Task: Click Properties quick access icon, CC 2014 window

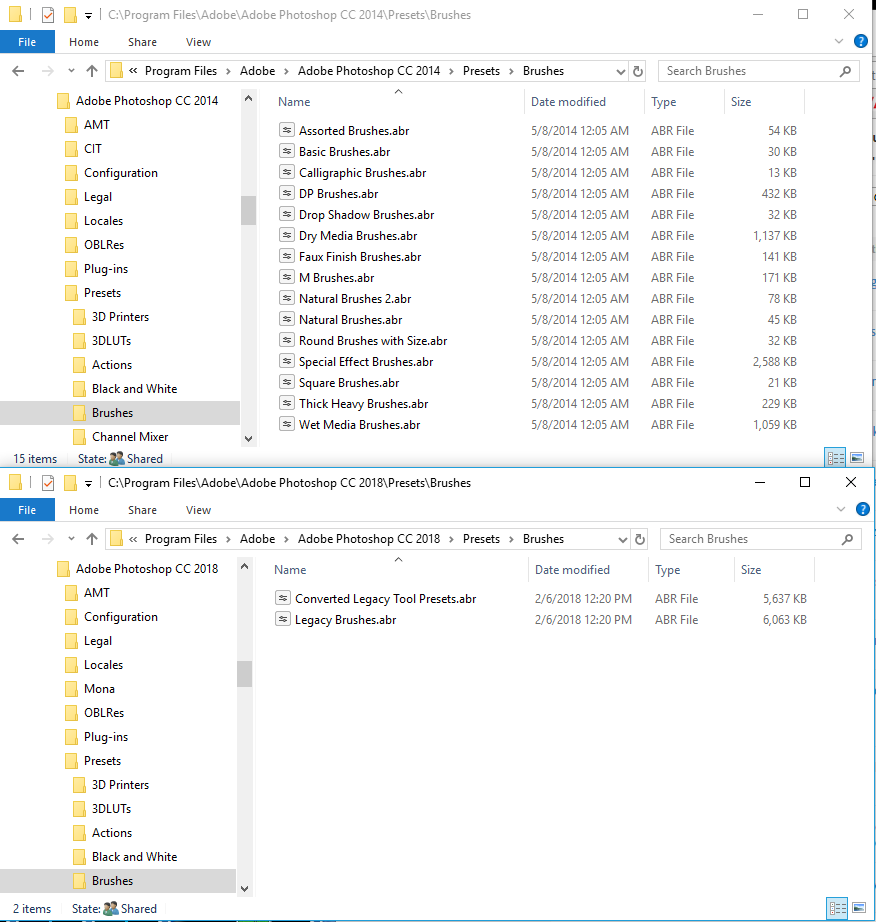Action: tap(48, 15)
